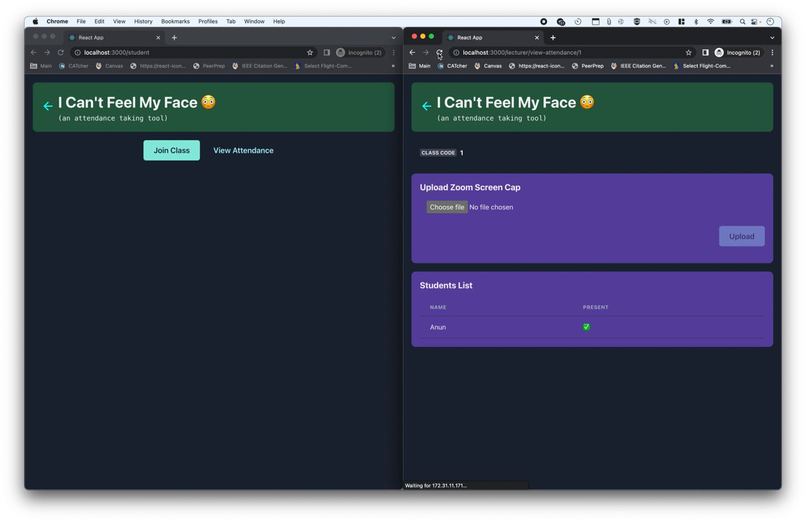Image resolution: width=806 pixels, height=522 pixels.
Task: Show more bookmarks in lecturer window
Action: pyautogui.click(x=772, y=66)
